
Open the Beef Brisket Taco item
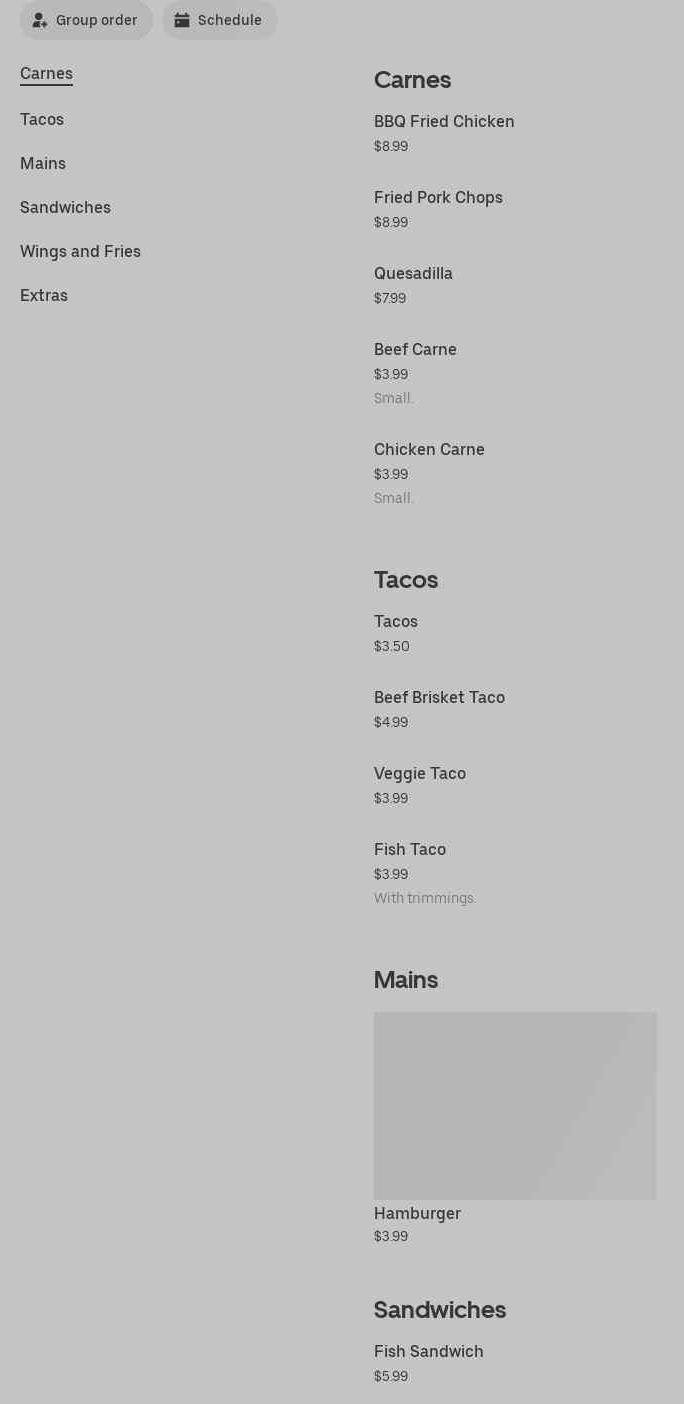[439, 698]
